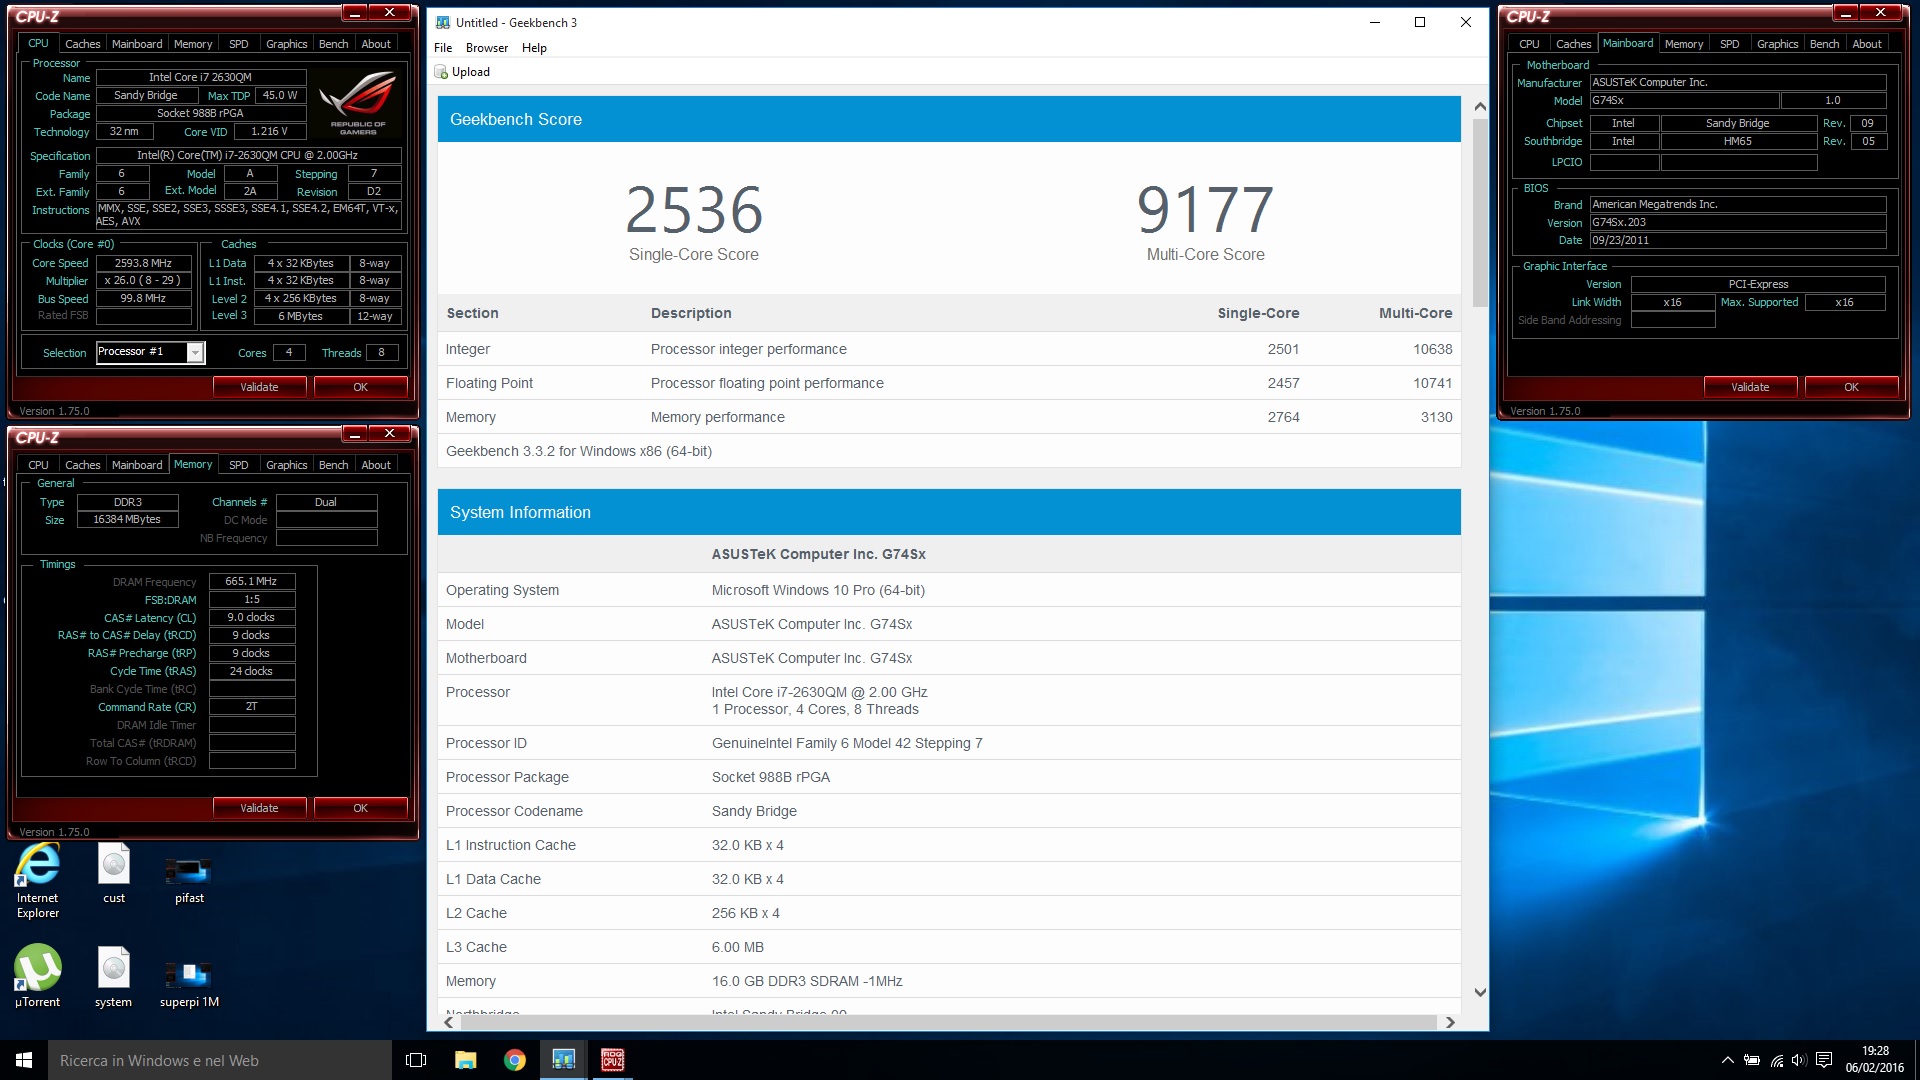Minimize the Memory CPU-Z window

click(x=355, y=433)
